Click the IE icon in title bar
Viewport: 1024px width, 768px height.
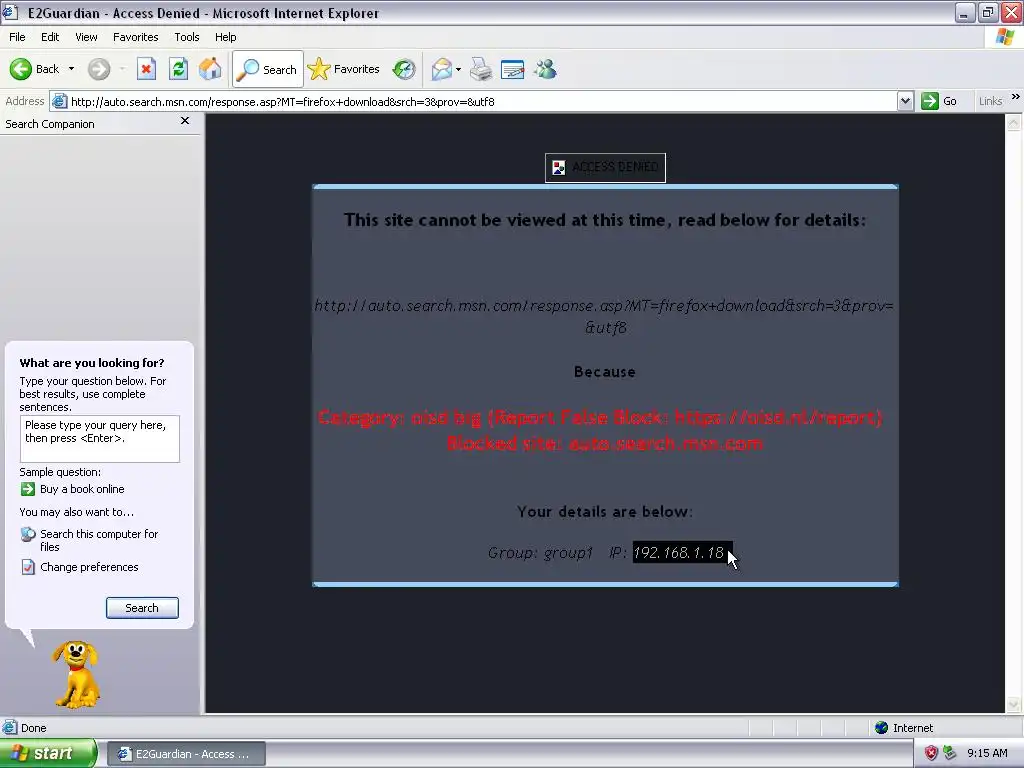10,12
